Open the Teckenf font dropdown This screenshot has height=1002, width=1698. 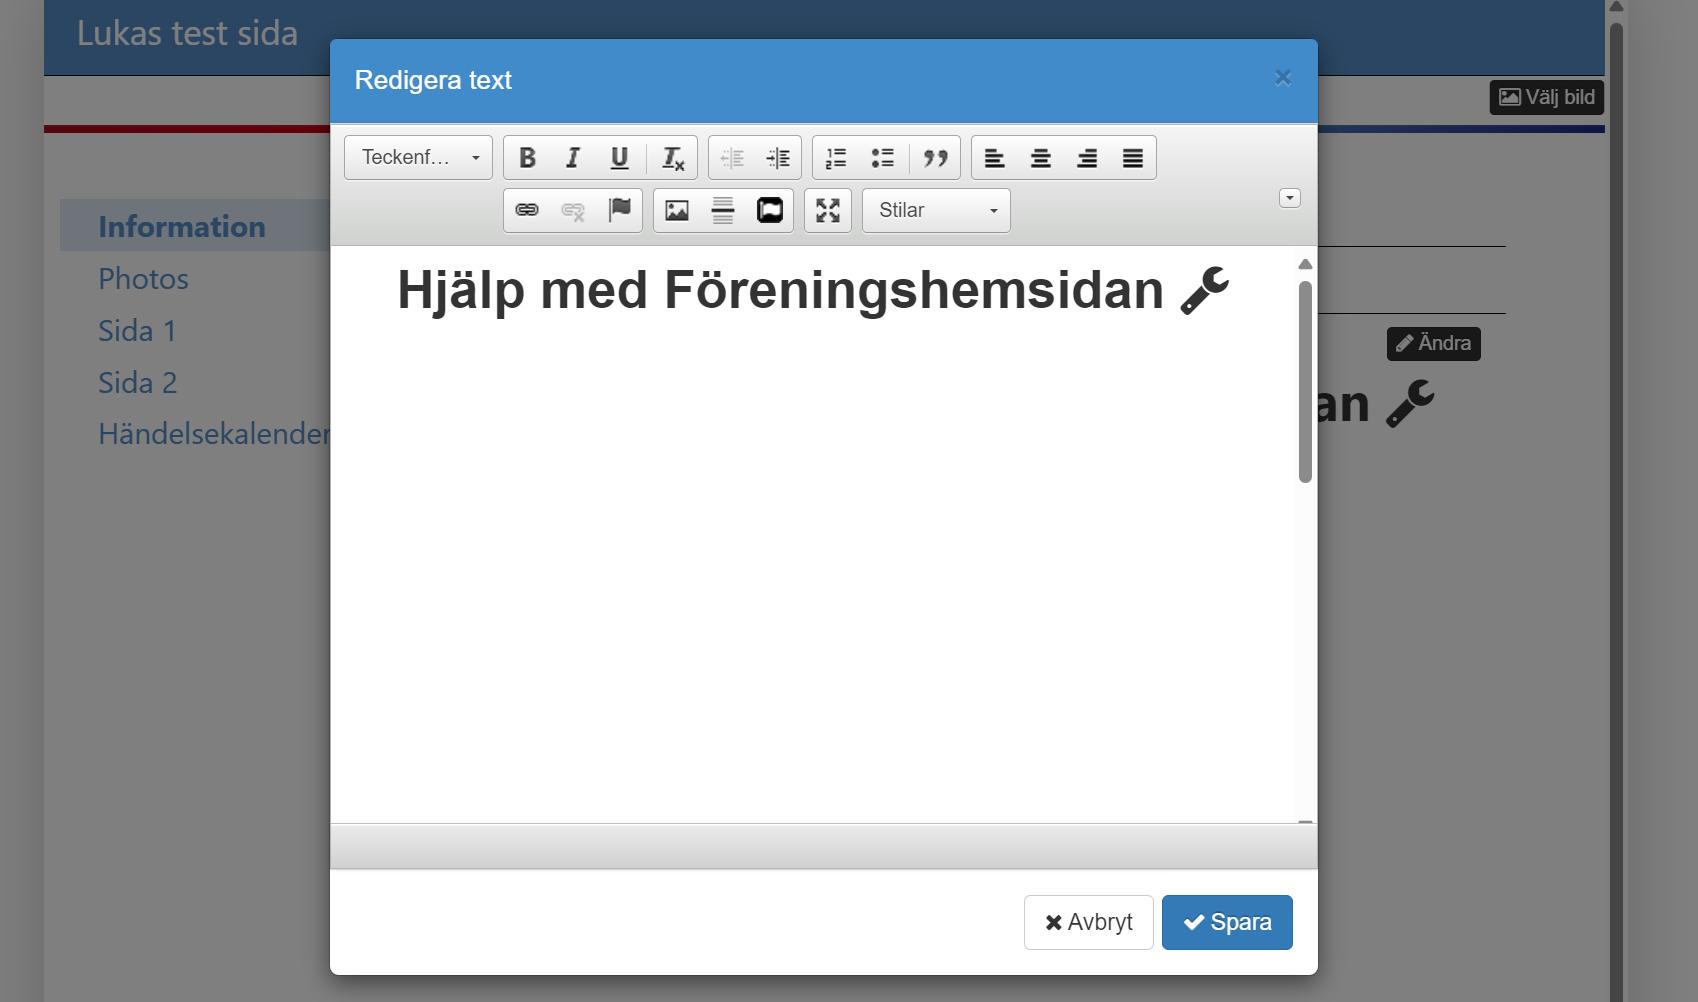417,157
